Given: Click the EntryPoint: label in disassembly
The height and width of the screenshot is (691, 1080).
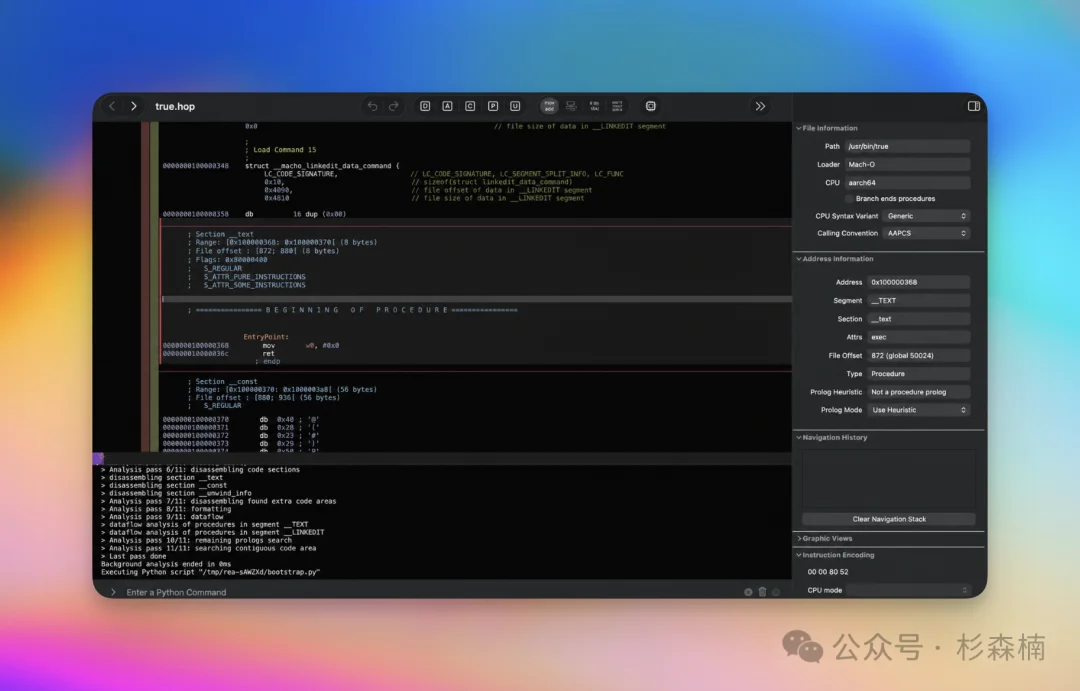Looking at the screenshot, I should tap(266, 337).
